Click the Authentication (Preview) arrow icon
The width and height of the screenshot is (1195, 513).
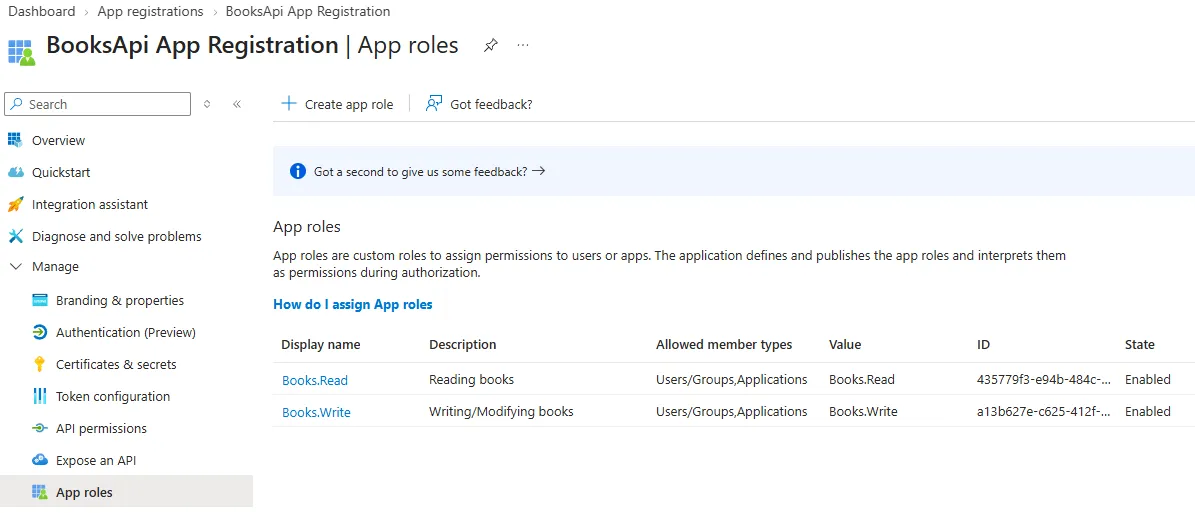click(x=40, y=332)
